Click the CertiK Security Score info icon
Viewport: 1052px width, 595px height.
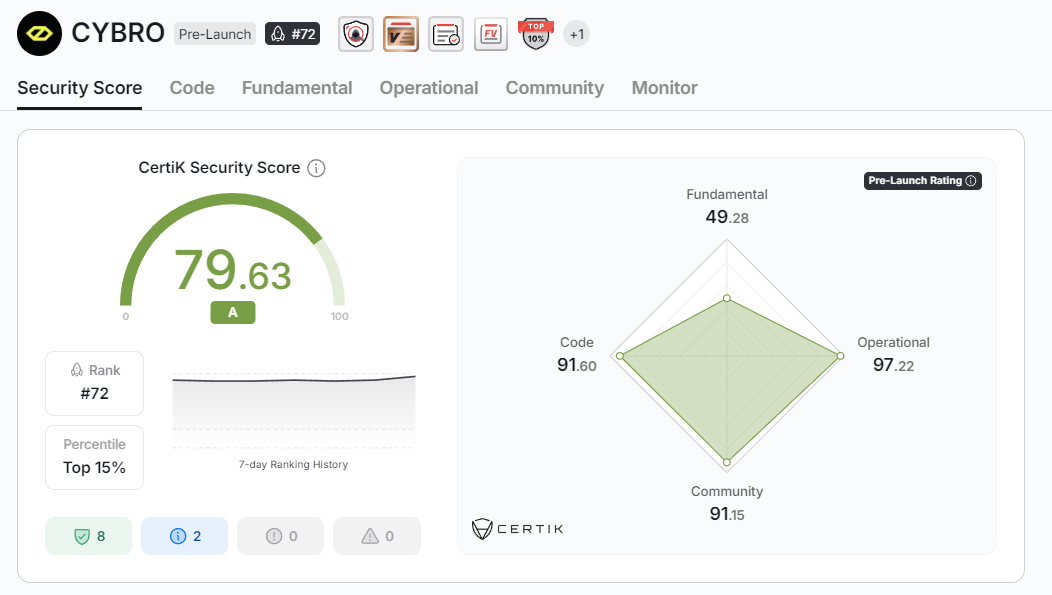pos(316,168)
